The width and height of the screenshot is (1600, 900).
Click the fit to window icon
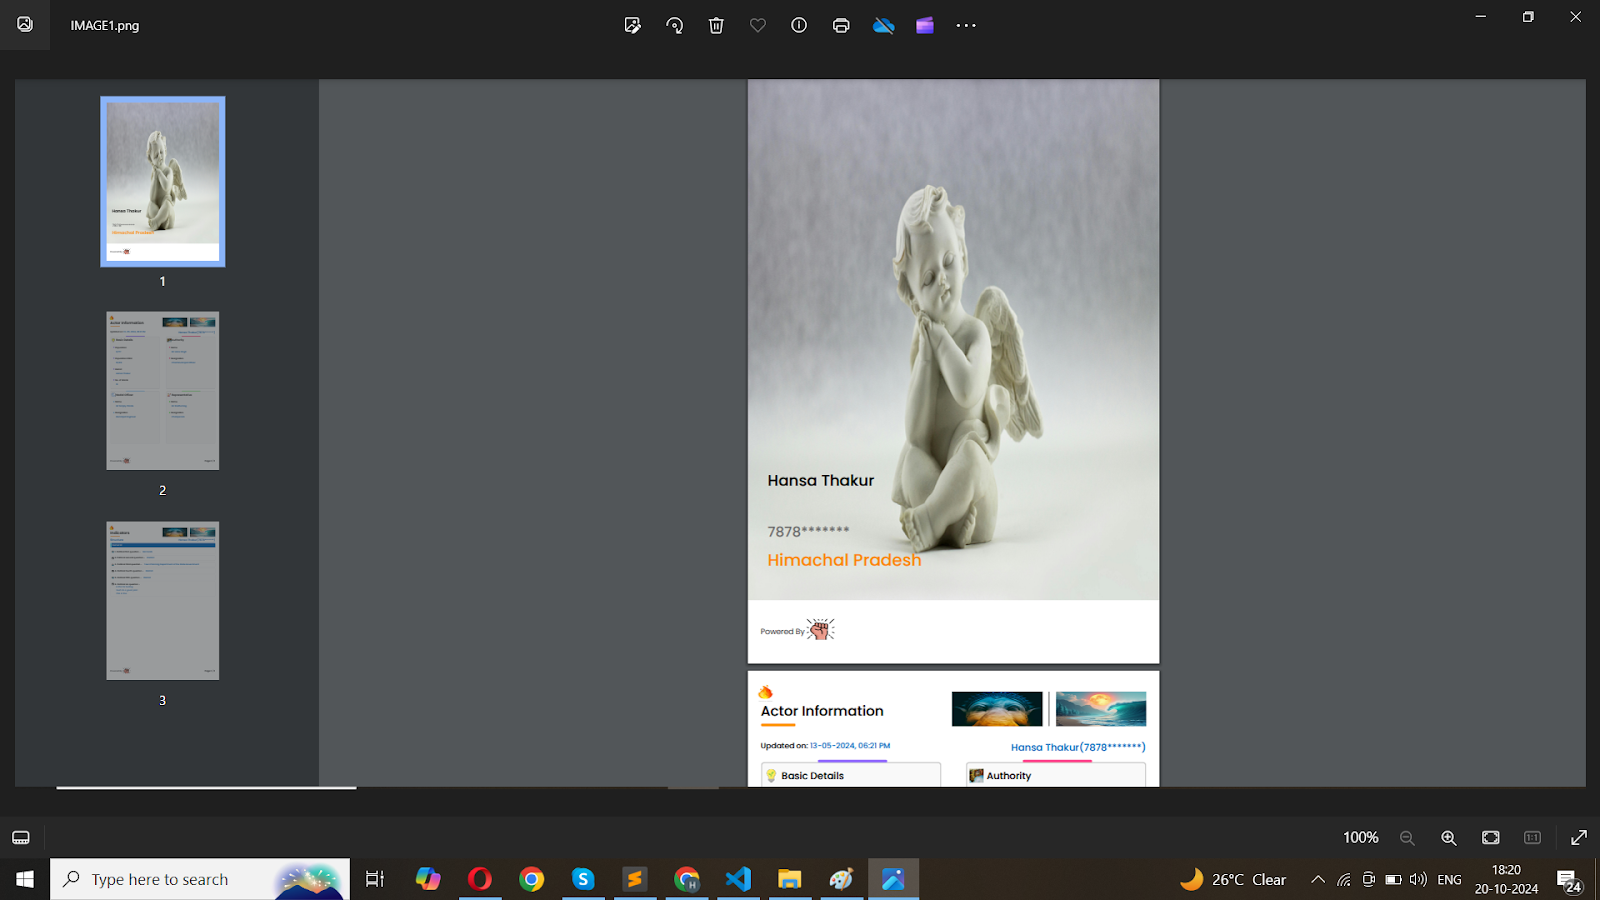coord(1491,838)
